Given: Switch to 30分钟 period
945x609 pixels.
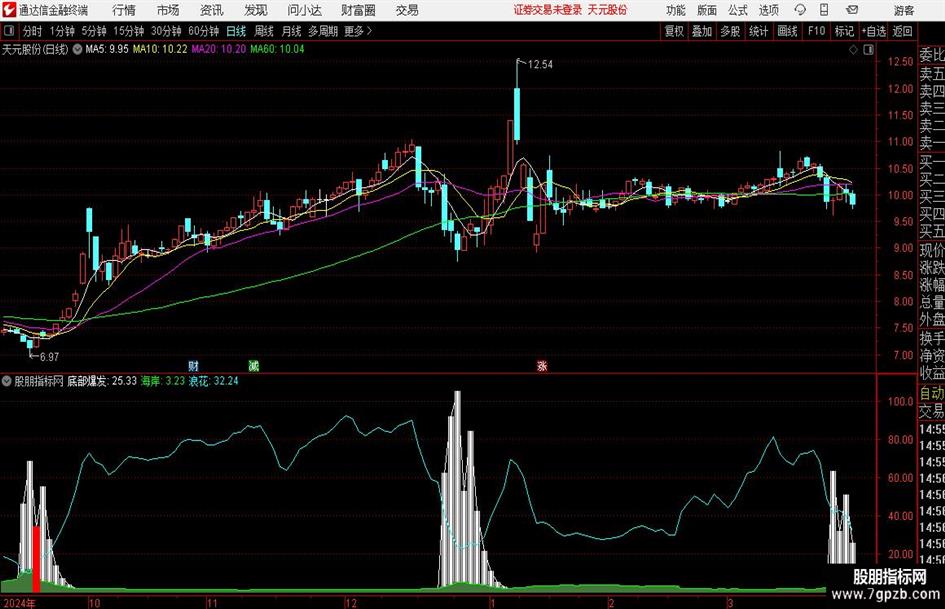Looking at the screenshot, I should coord(166,31).
